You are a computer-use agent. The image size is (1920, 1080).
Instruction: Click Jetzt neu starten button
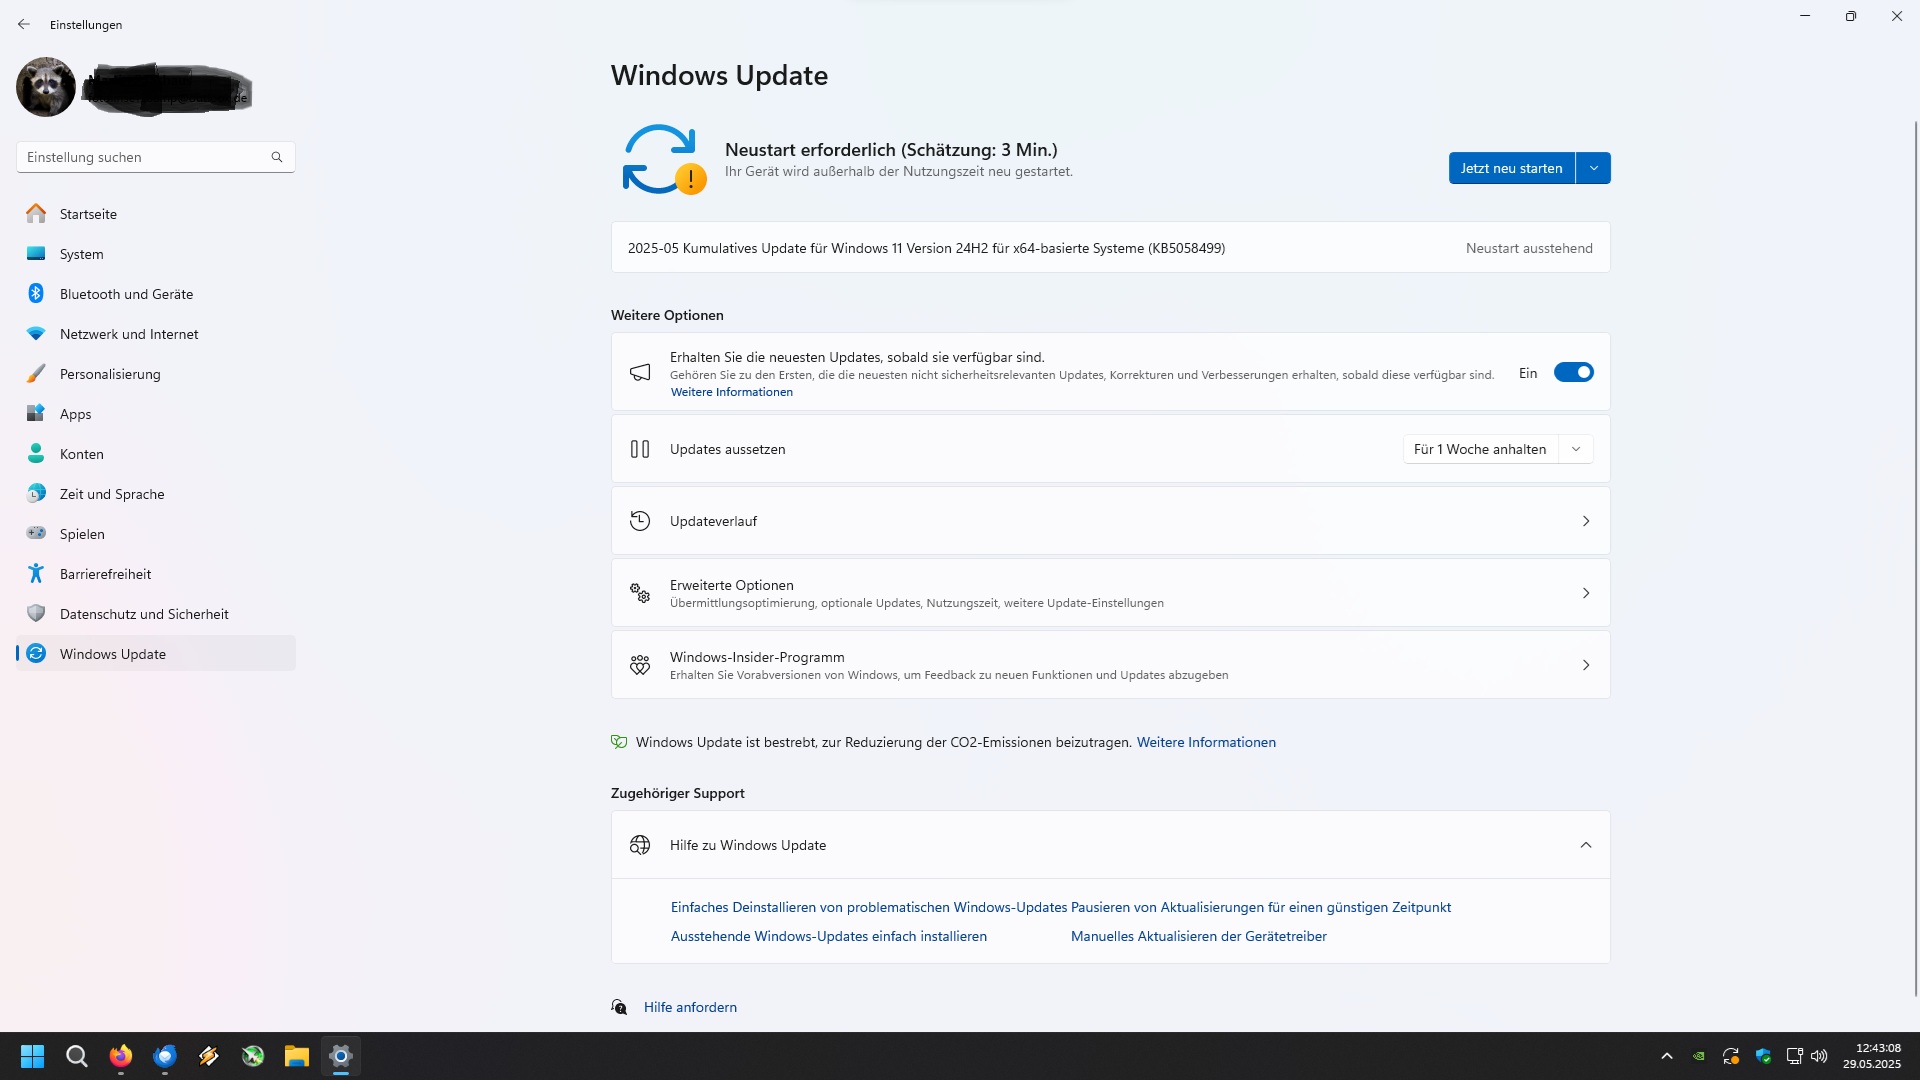tap(1511, 168)
